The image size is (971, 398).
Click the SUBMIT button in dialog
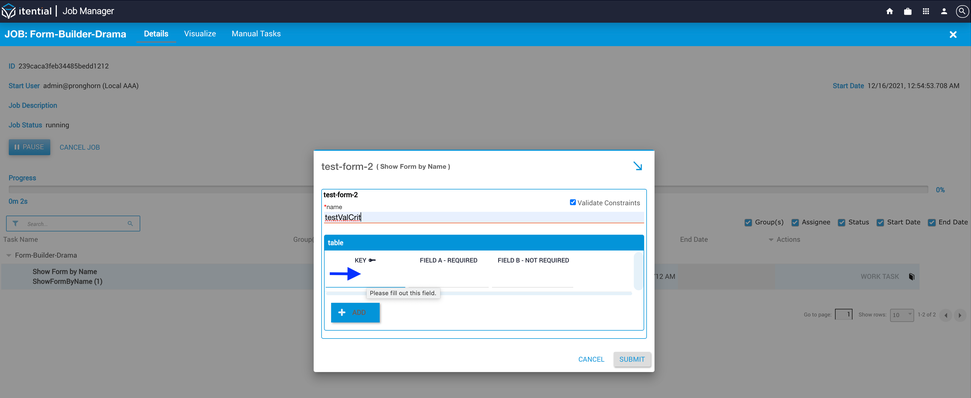pos(632,360)
